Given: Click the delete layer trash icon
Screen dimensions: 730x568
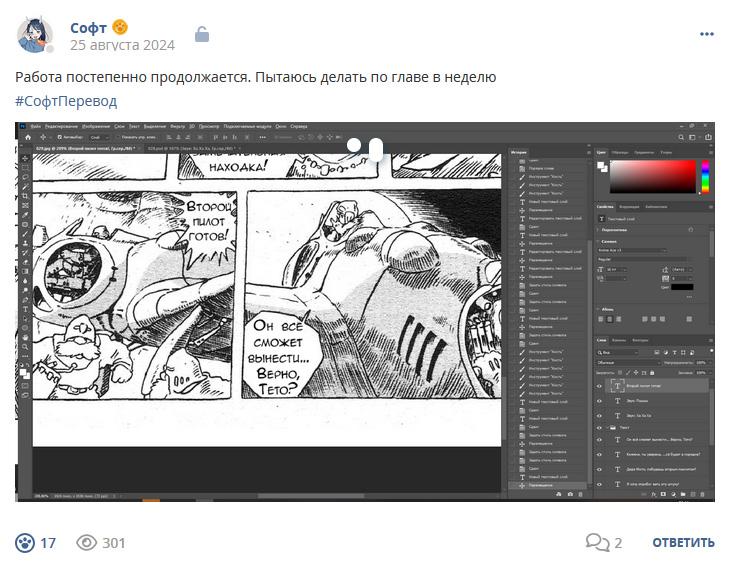Looking at the screenshot, I should point(703,494).
